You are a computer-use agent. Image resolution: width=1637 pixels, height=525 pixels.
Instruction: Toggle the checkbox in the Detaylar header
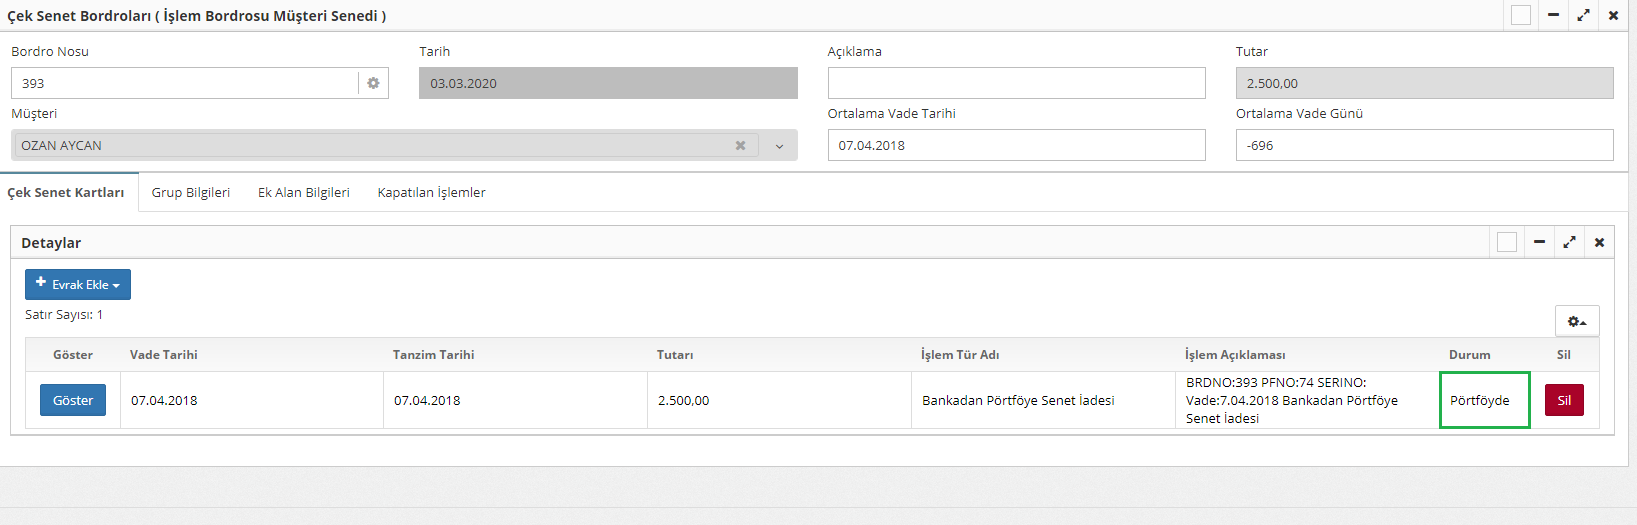point(1507,242)
